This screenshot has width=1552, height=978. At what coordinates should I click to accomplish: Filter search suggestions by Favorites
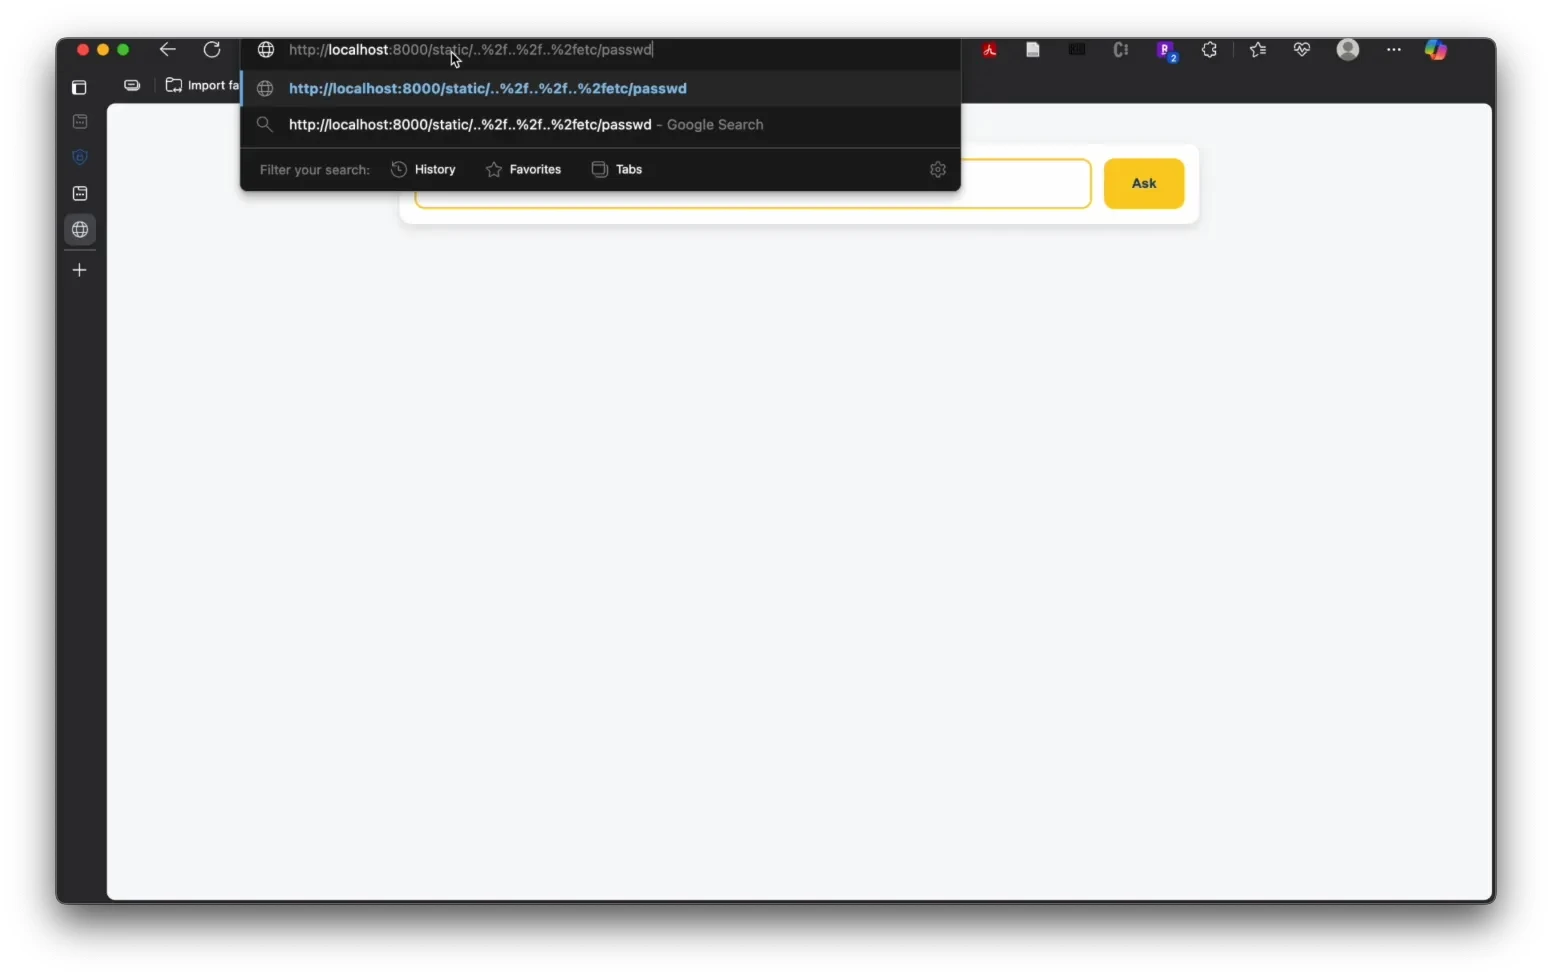[523, 170]
